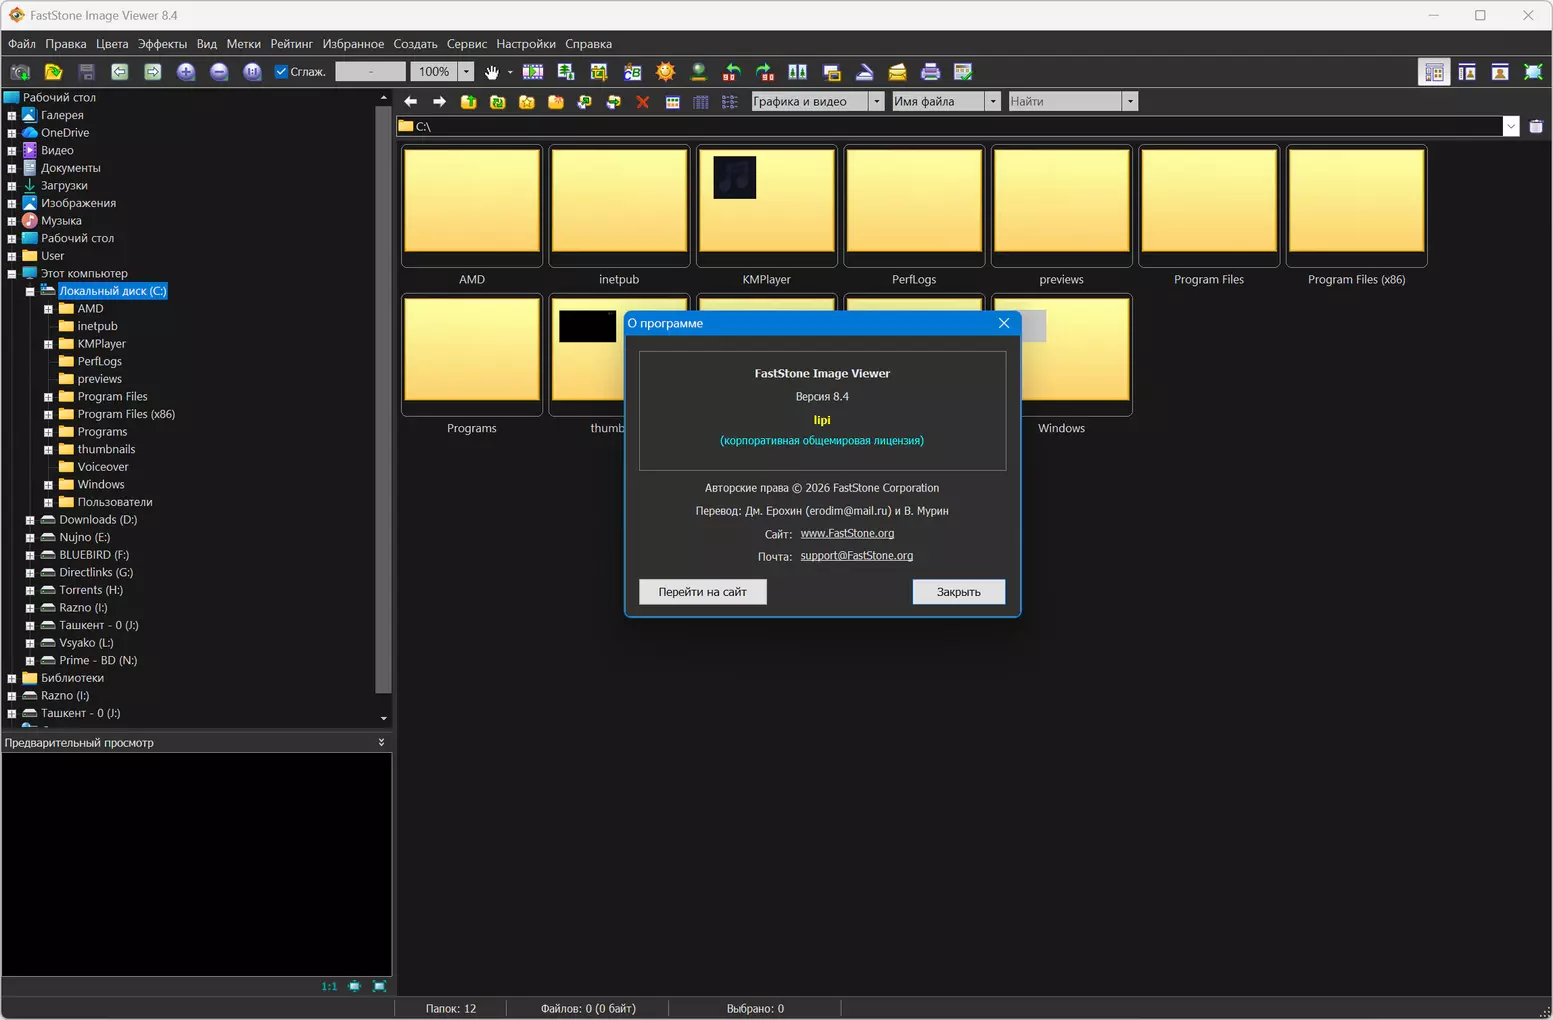Select OneDrive in the folder tree
The width and height of the screenshot is (1553, 1020).
(65, 133)
